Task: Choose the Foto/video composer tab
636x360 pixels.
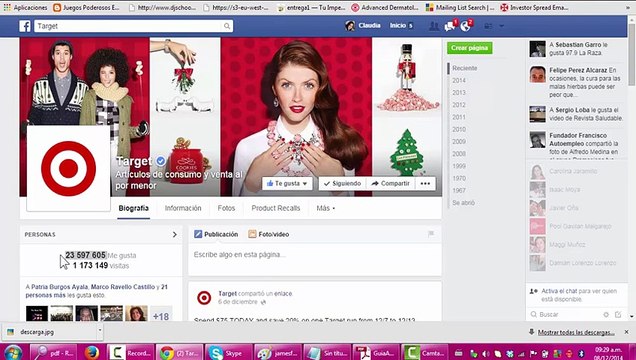Action: point(269,234)
